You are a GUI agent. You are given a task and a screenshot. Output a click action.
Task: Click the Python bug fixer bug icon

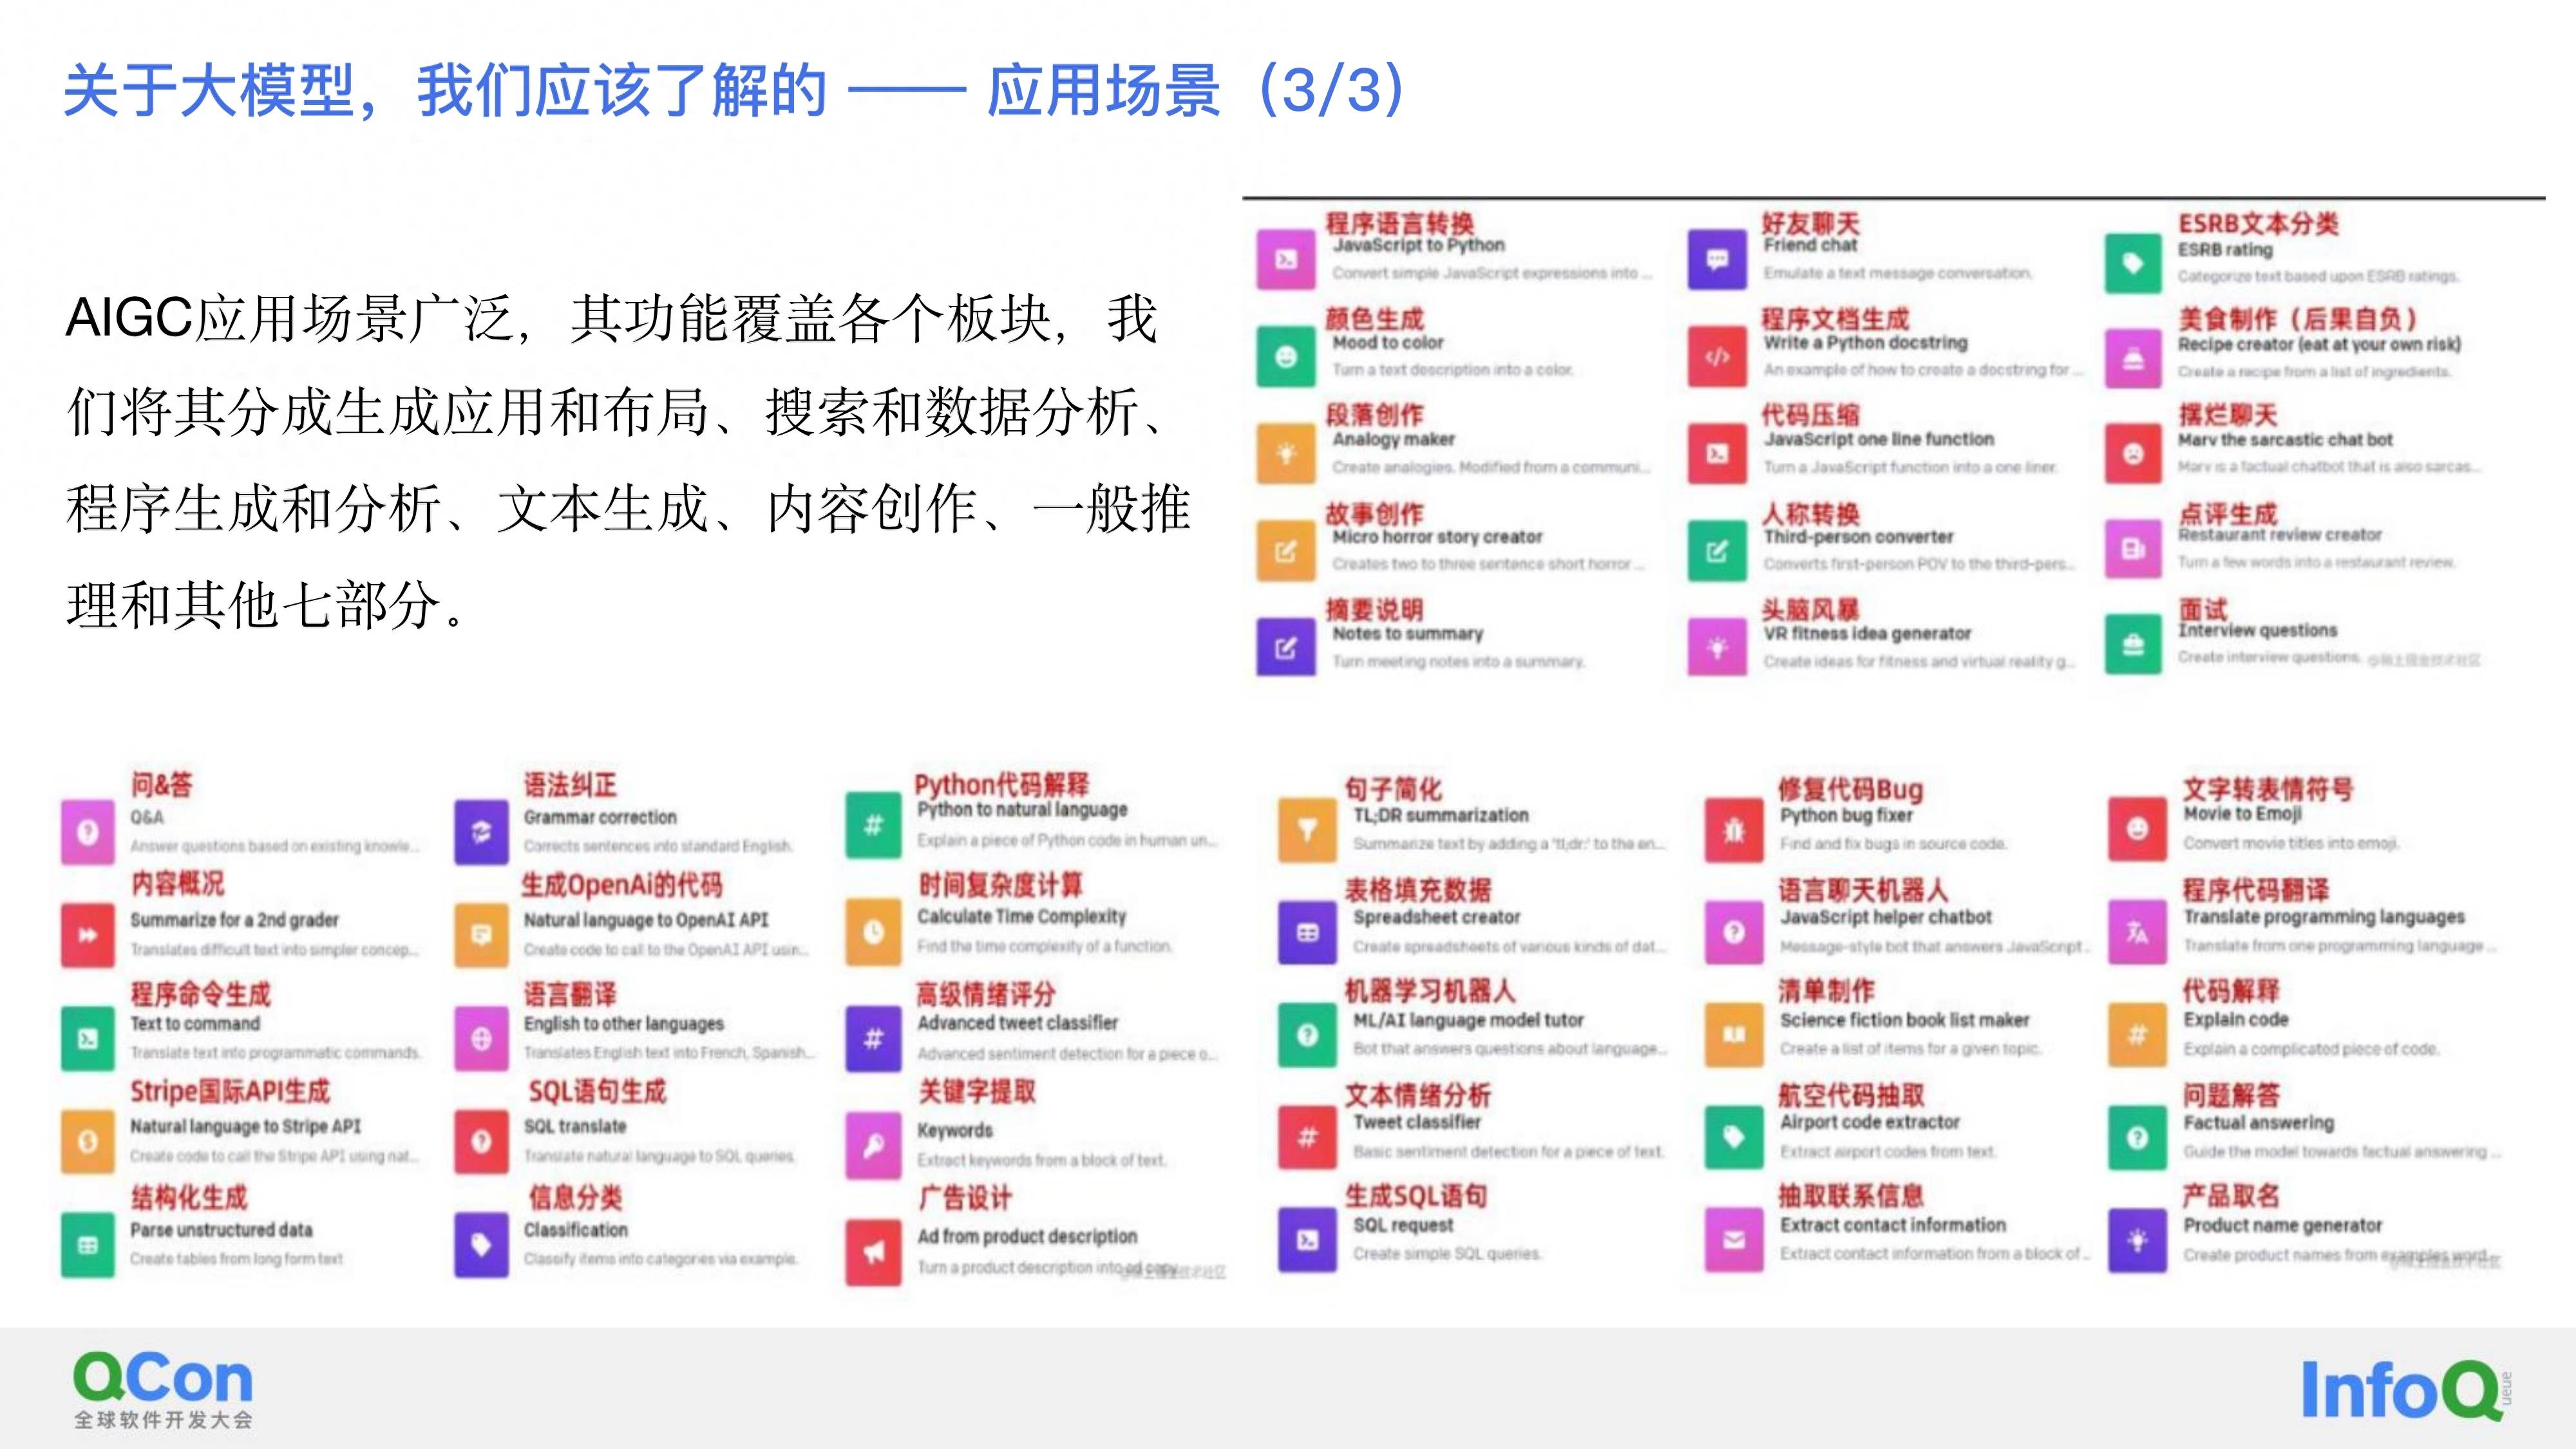coord(1734,830)
